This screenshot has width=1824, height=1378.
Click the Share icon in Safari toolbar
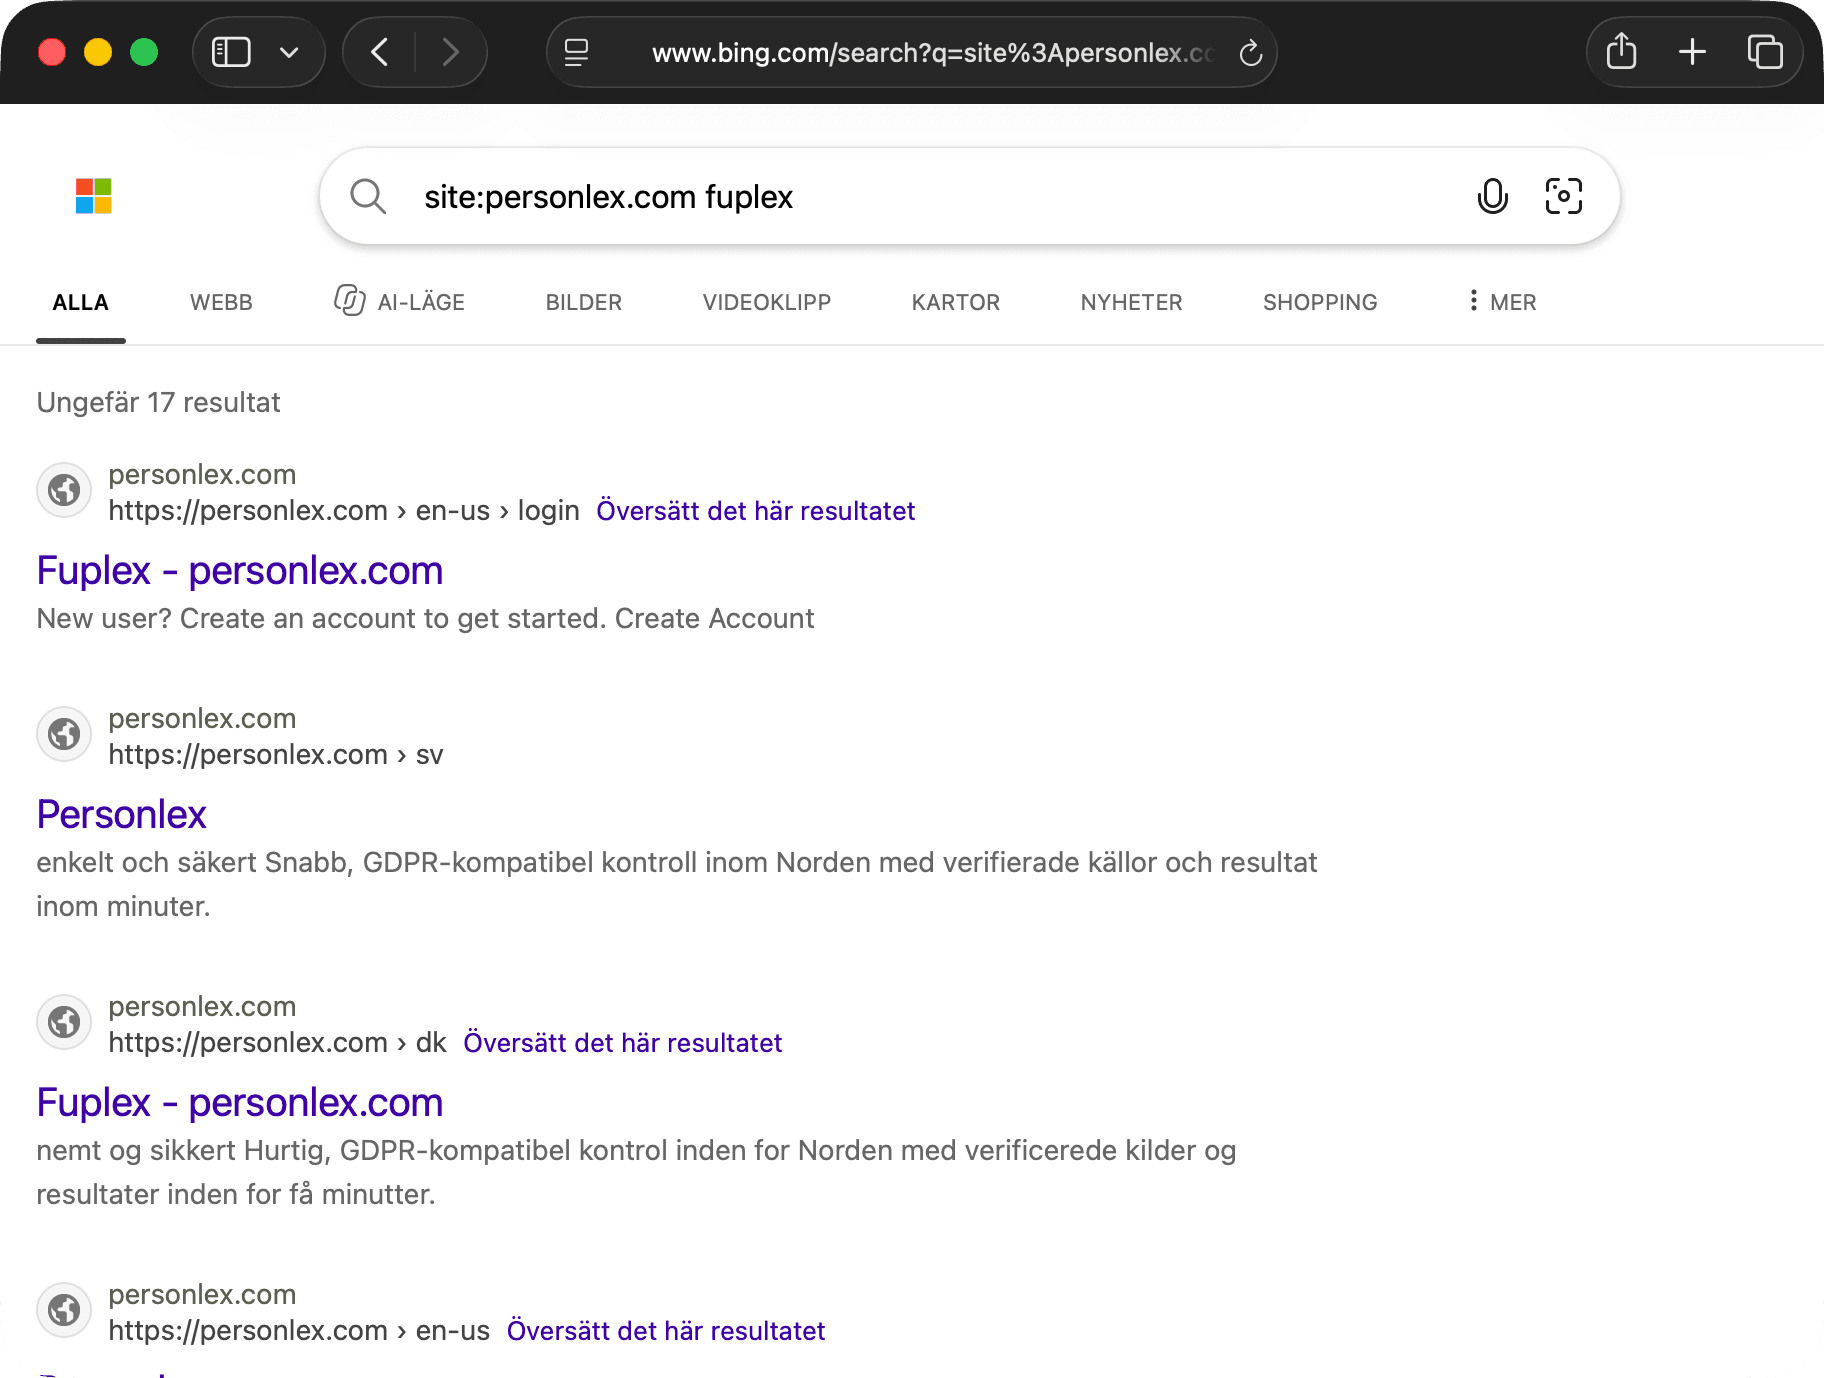click(1621, 51)
